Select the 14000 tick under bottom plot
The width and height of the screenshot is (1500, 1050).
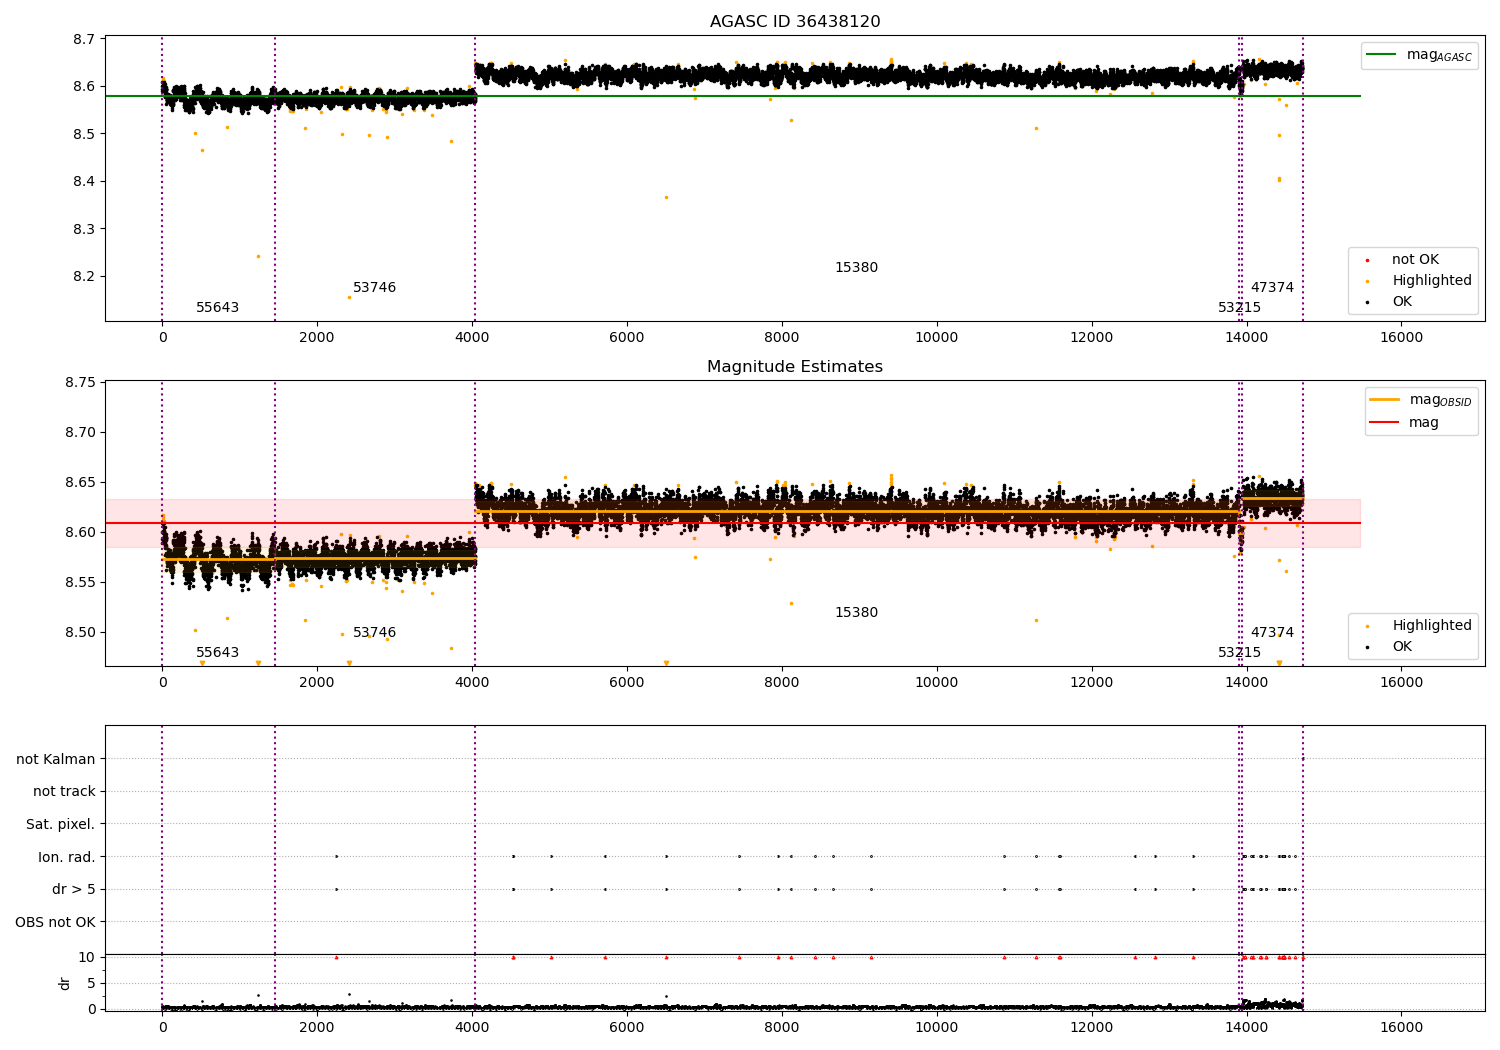tap(1246, 1028)
